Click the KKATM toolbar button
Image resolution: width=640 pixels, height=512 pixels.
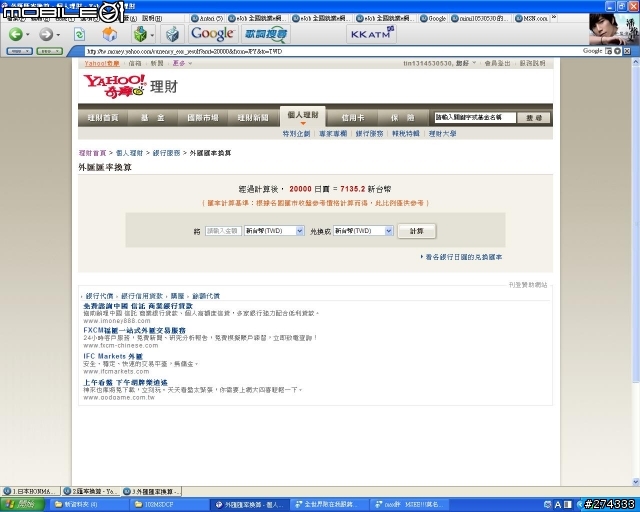[371, 34]
